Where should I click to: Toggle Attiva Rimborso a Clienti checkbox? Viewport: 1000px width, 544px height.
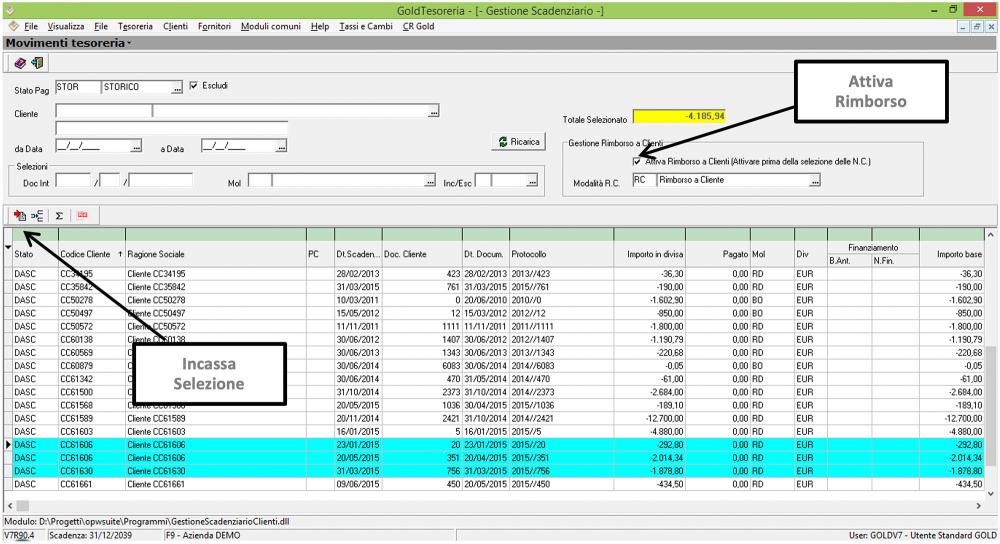pyautogui.click(x=637, y=161)
